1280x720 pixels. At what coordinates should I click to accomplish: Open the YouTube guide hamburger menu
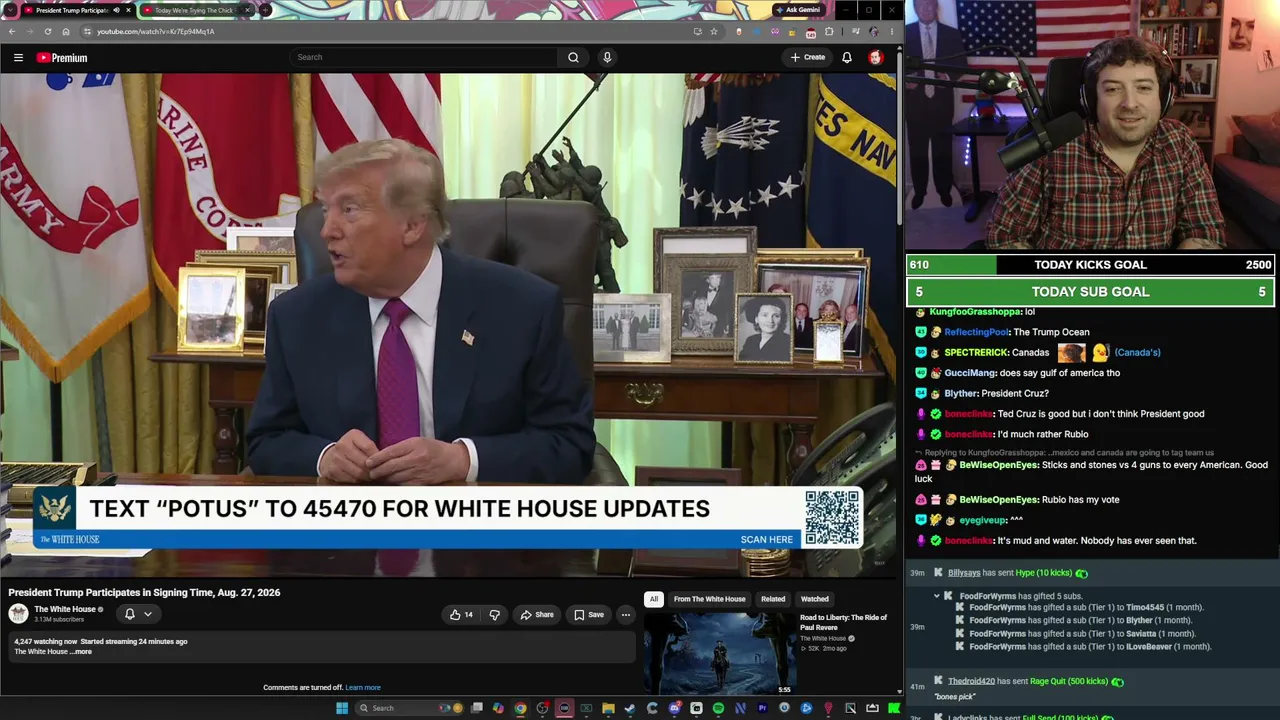18,58
